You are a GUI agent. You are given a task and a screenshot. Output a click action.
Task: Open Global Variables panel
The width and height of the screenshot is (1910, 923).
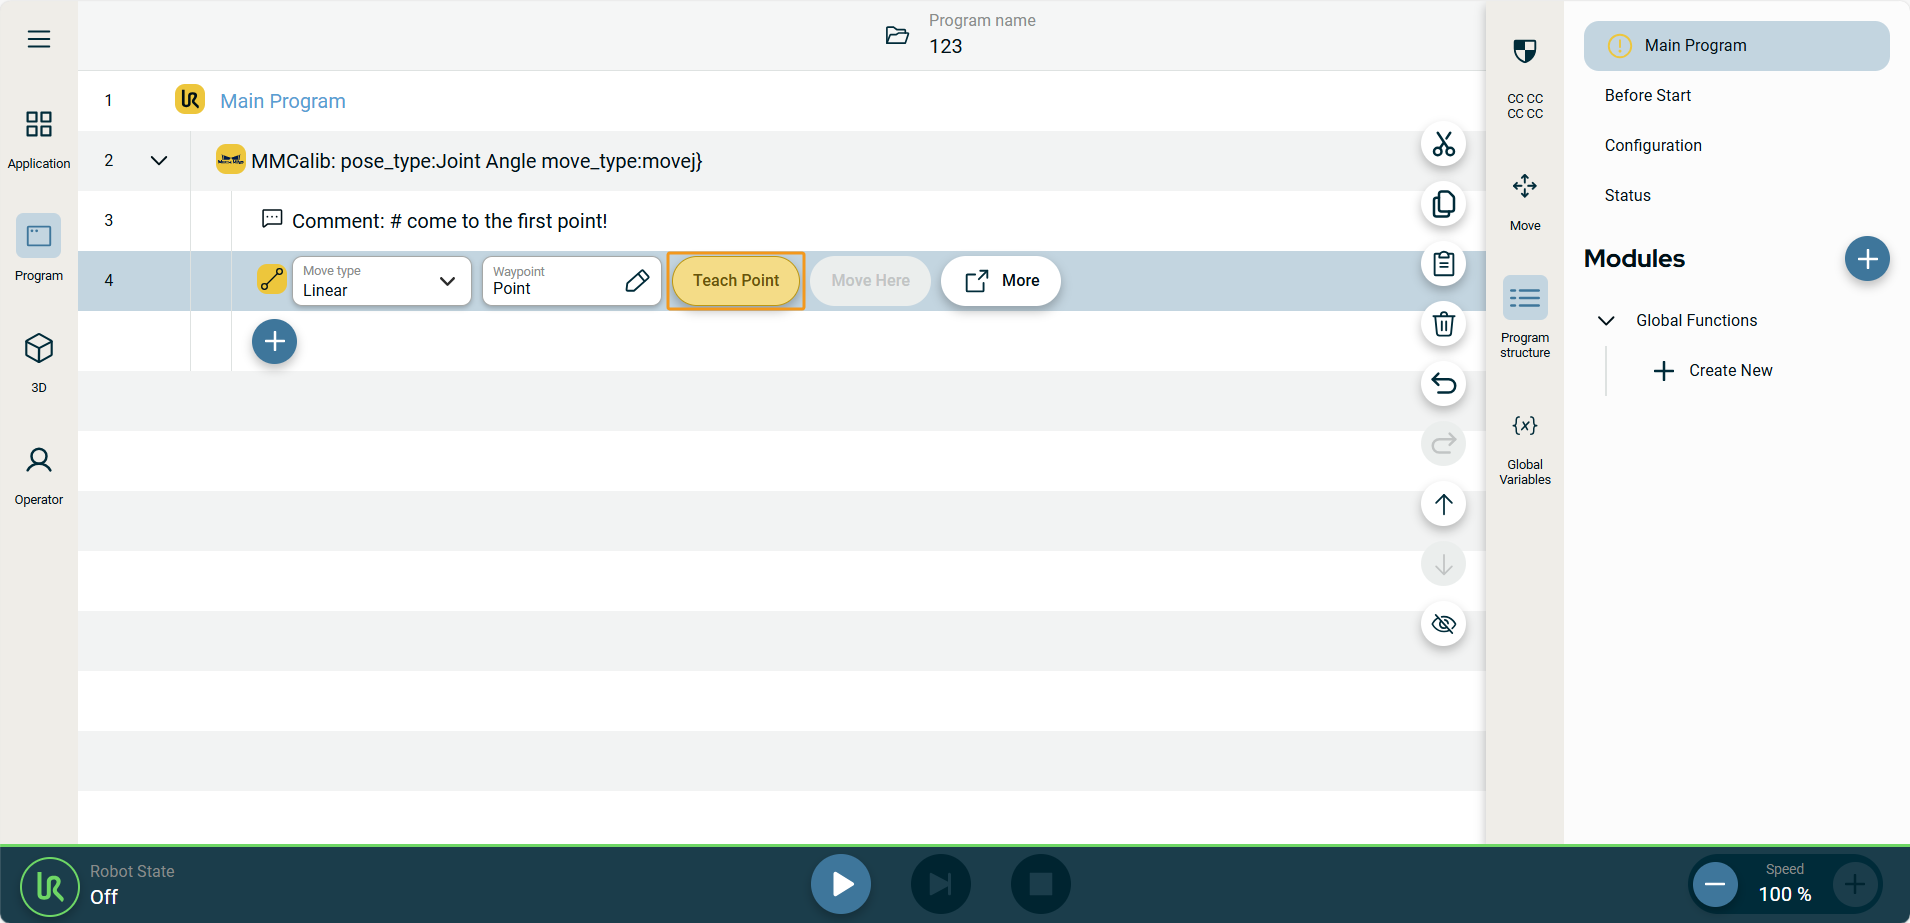coord(1525,450)
